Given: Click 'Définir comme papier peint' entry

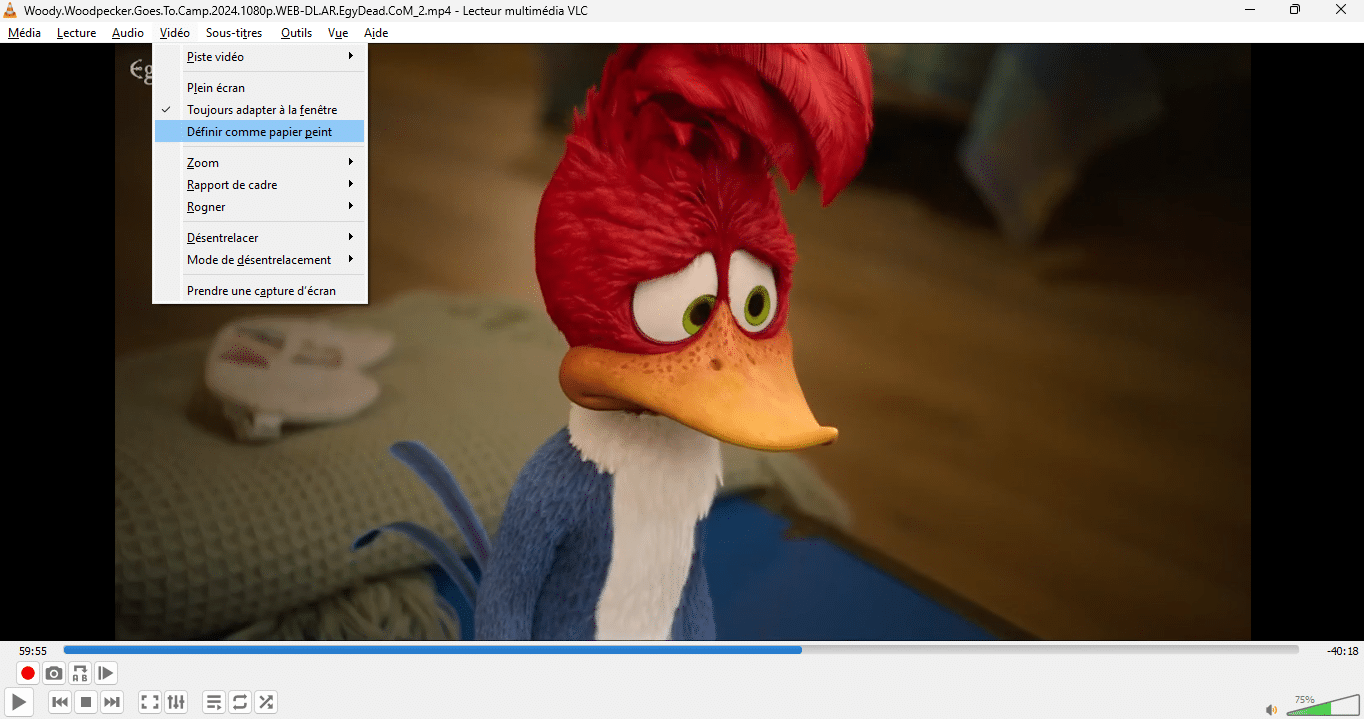Looking at the screenshot, I should pos(259,132).
